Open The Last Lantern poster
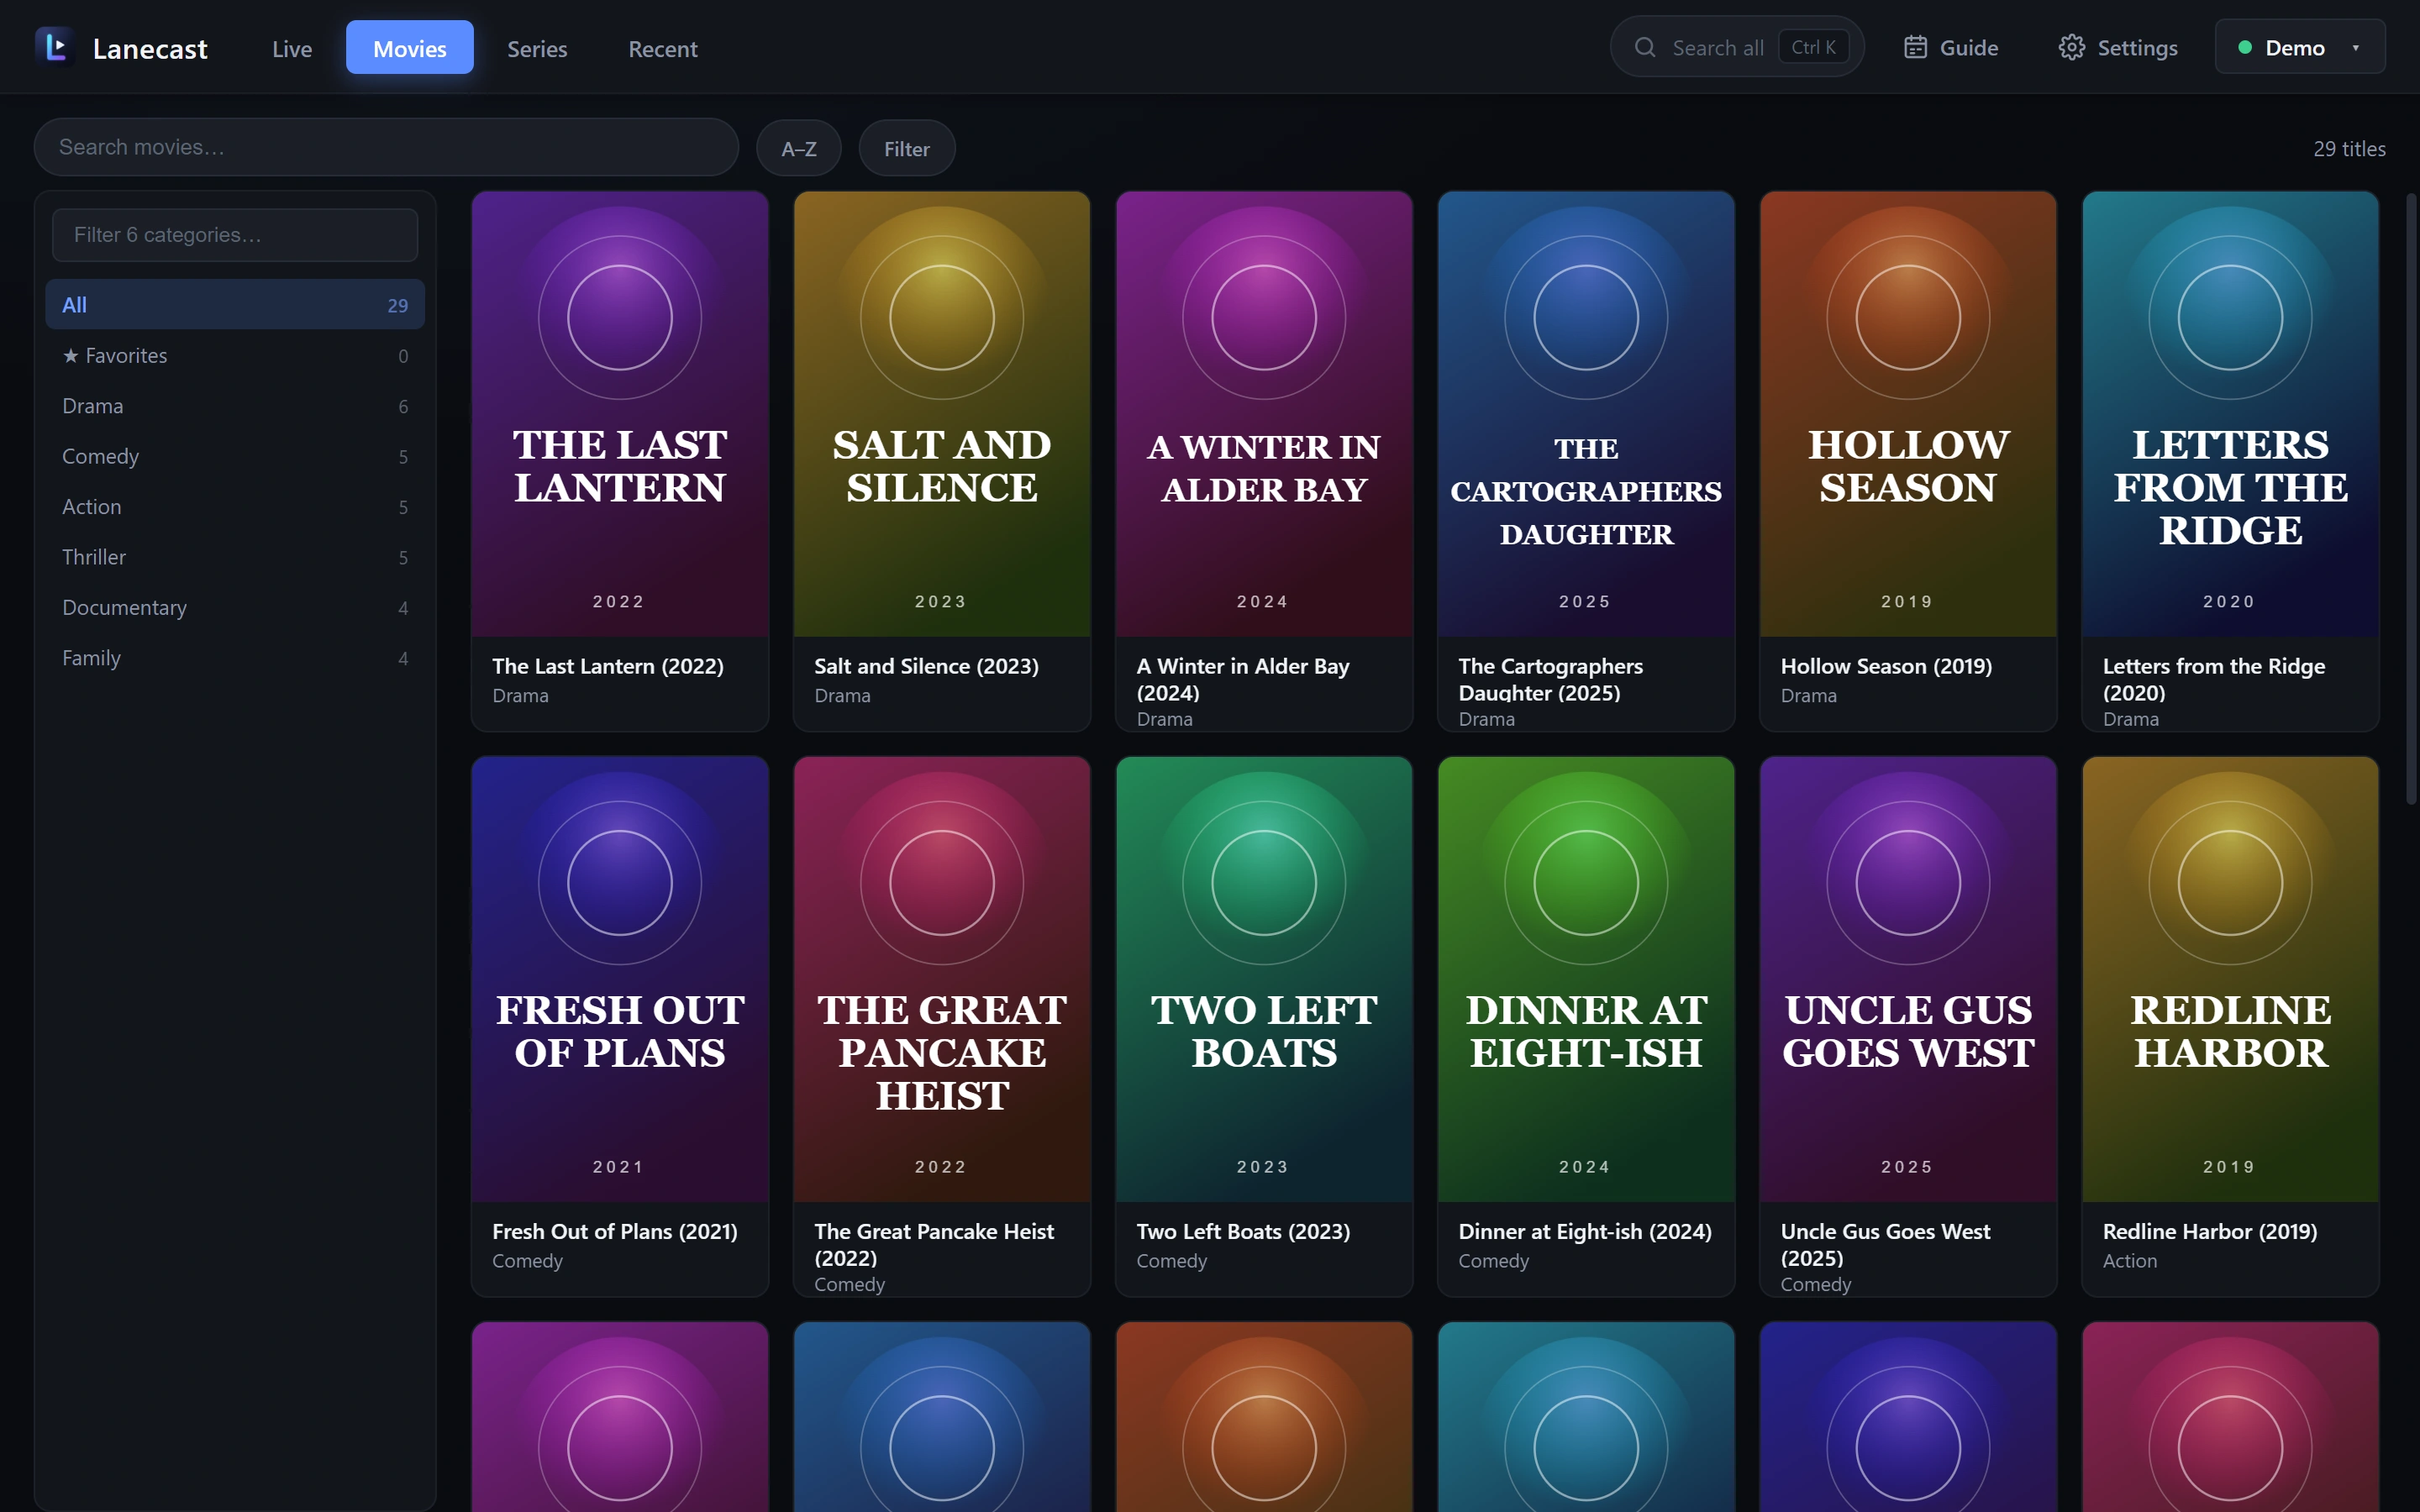 tap(620, 414)
